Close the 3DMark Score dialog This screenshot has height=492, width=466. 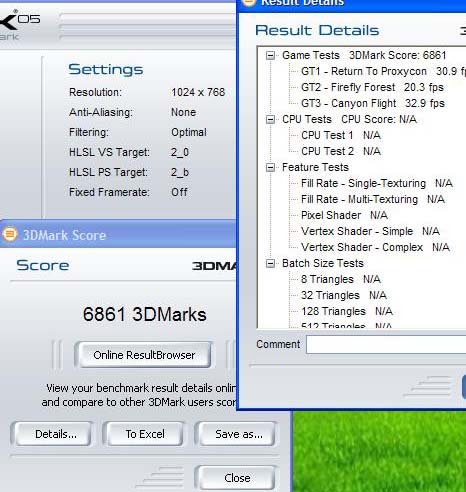(237, 478)
